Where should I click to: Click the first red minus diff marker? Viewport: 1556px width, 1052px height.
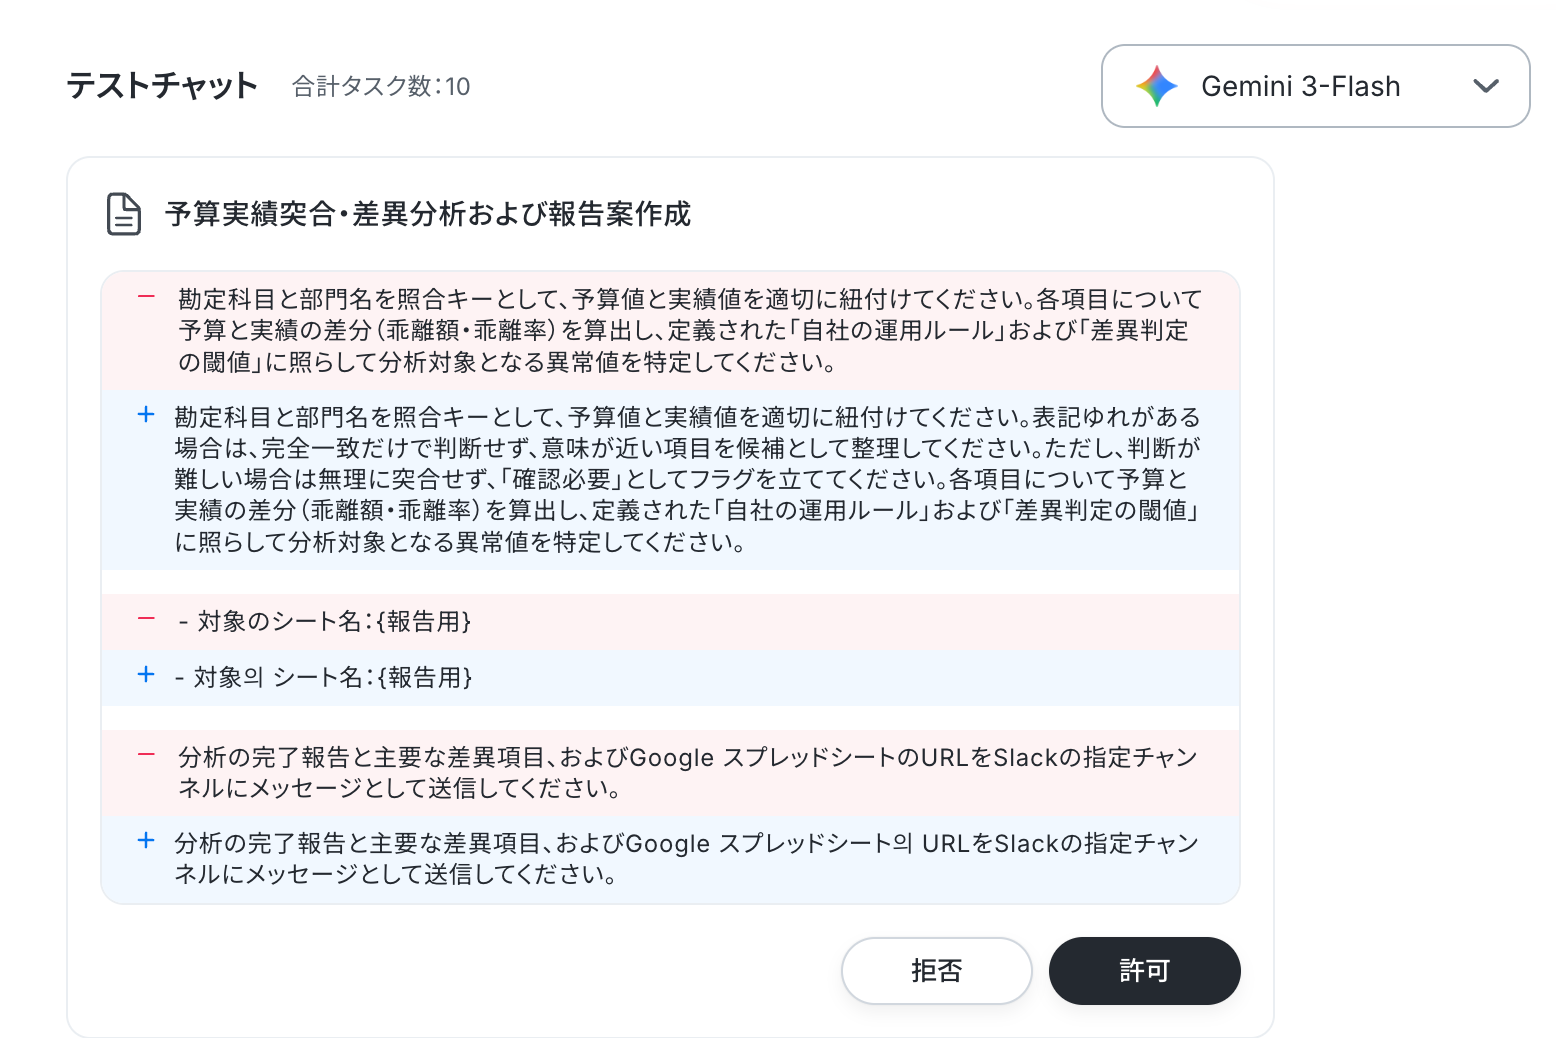[x=146, y=297]
